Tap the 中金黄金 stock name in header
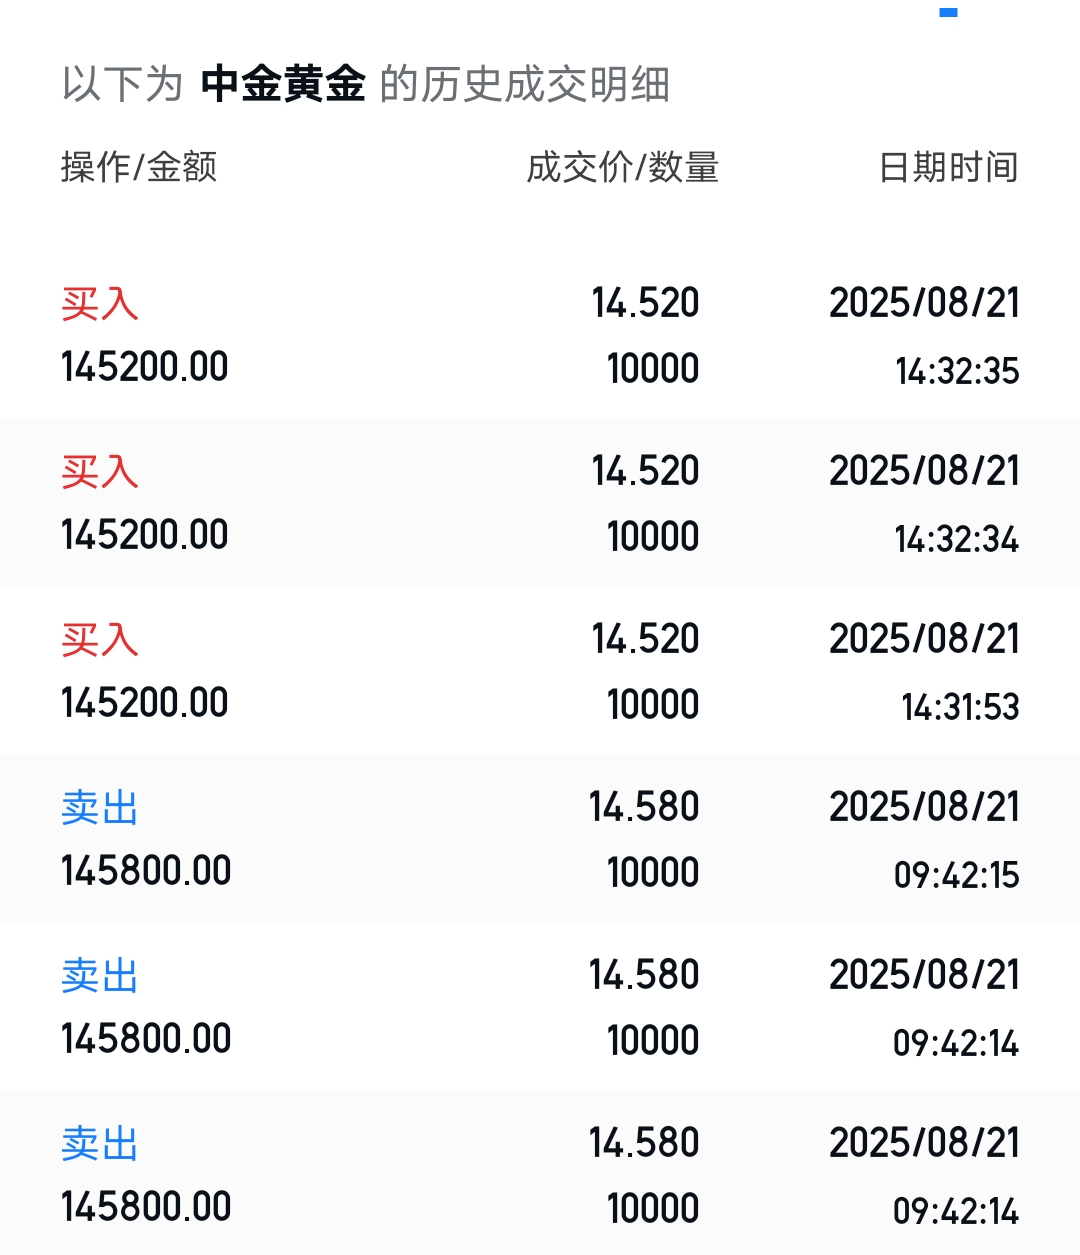This screenshot has height=1255, width=1080. pos(283,84)
